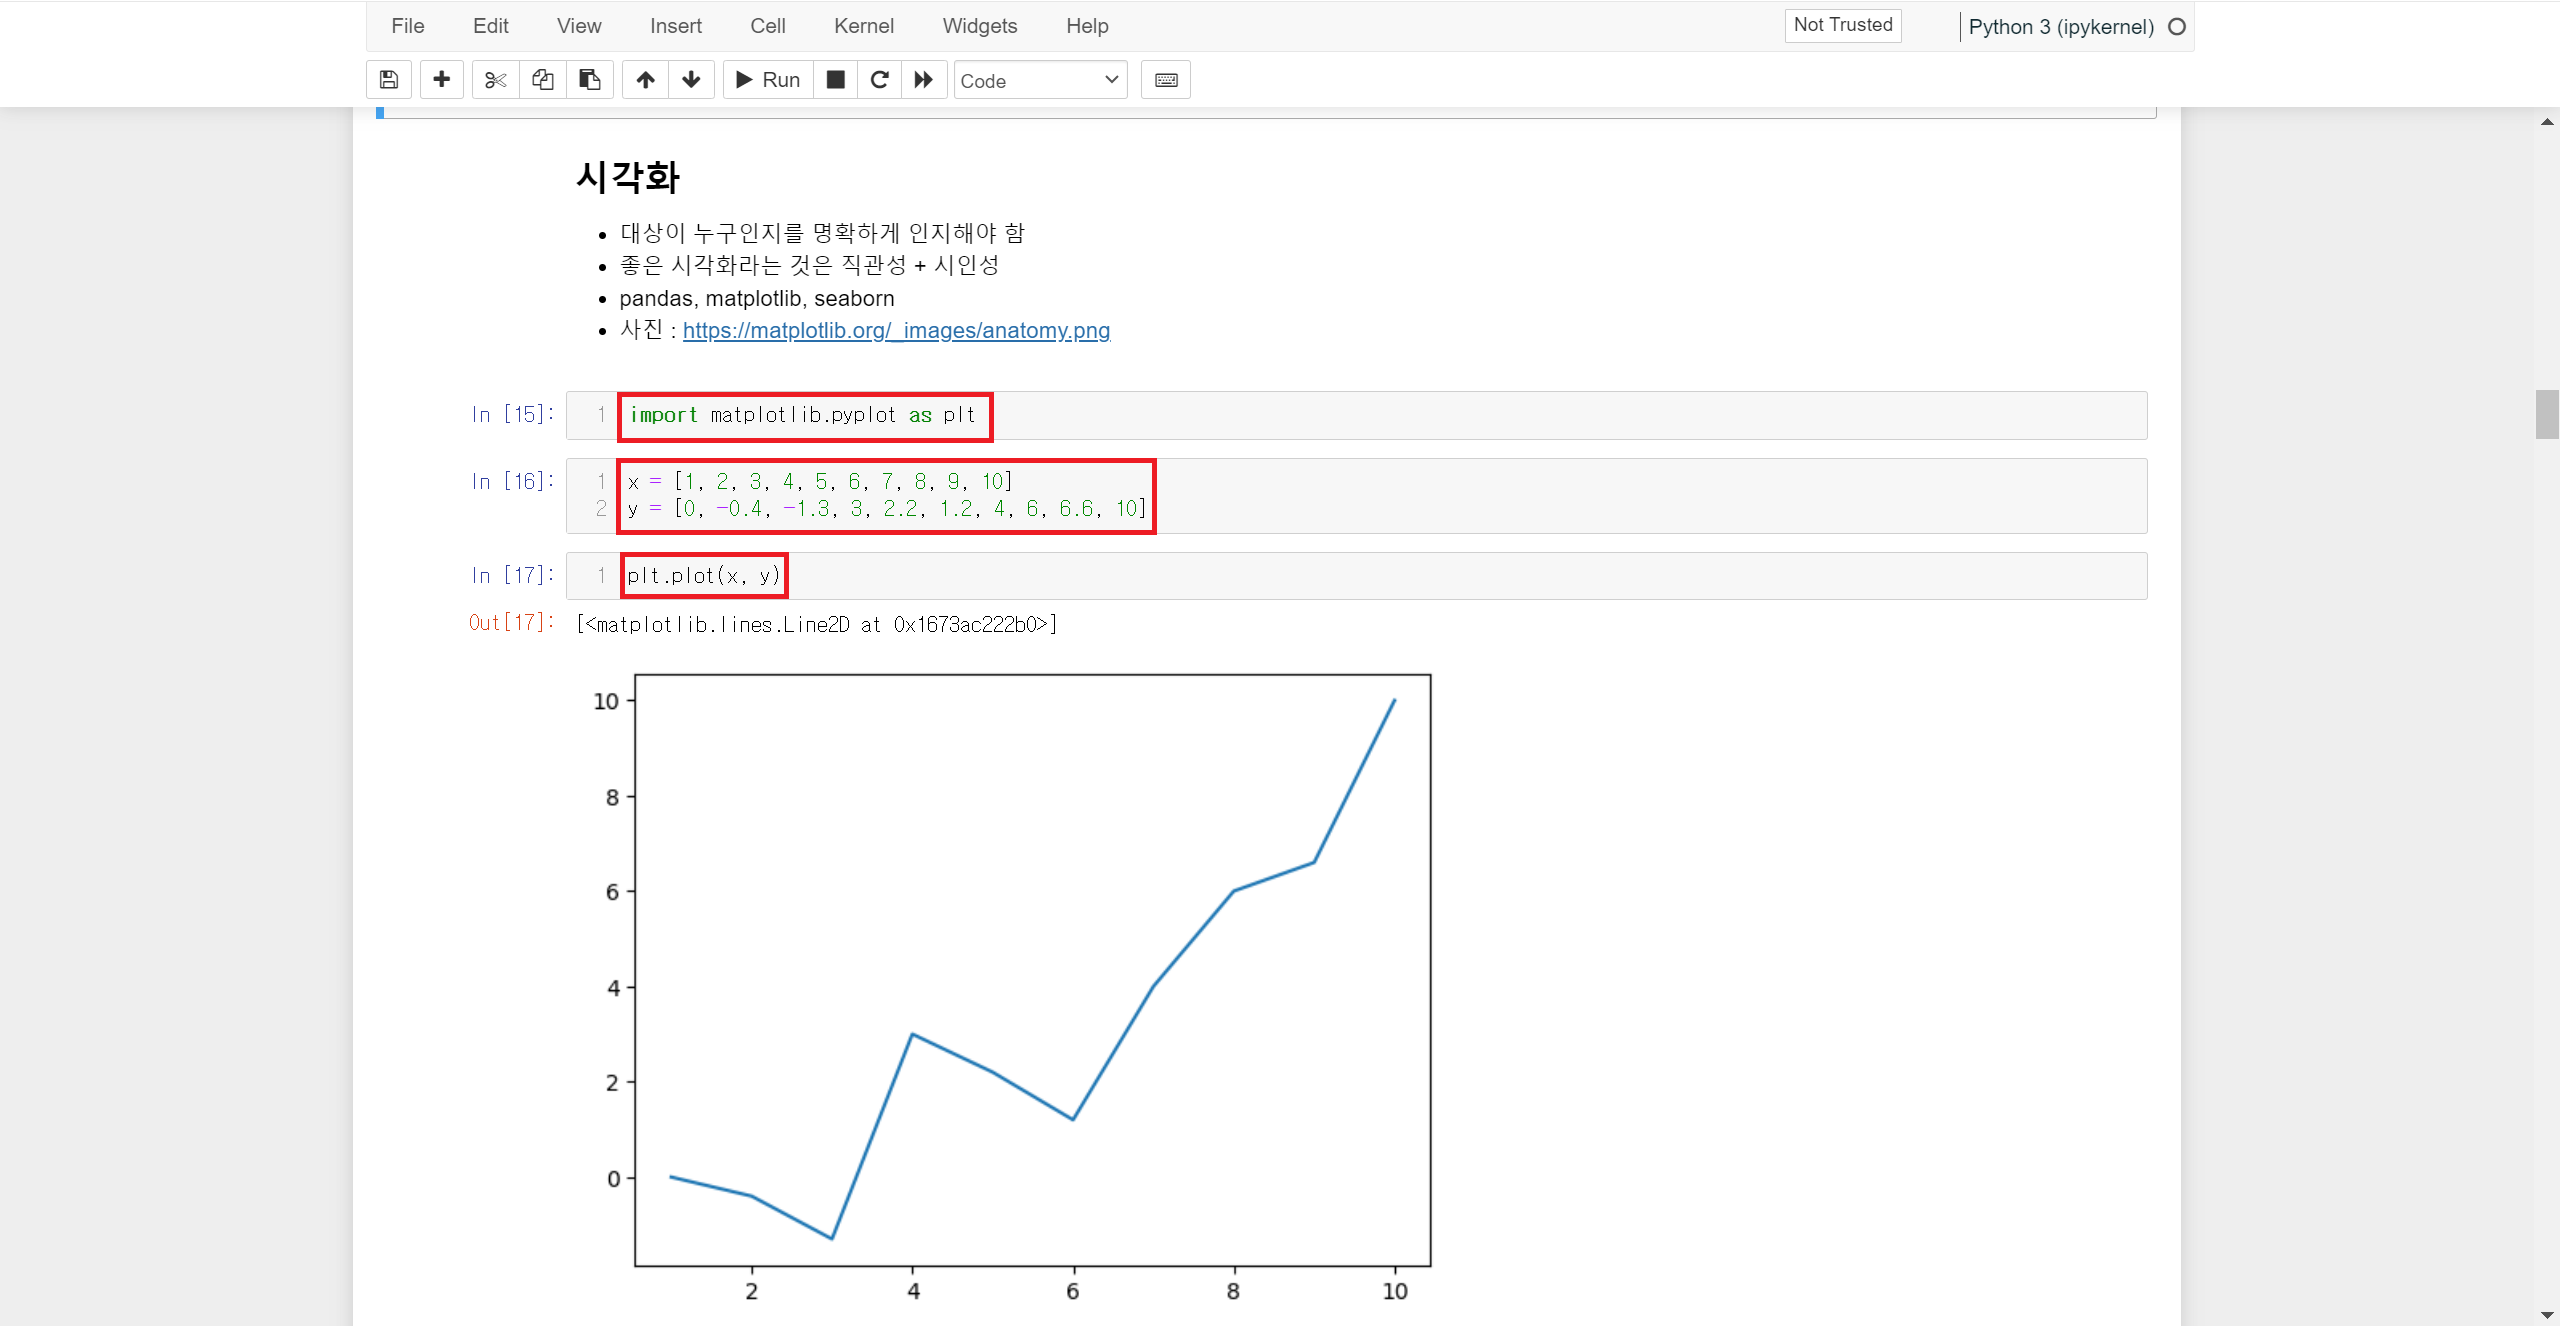
Task: Copy selected cells icon
Action: pos(543,80)
